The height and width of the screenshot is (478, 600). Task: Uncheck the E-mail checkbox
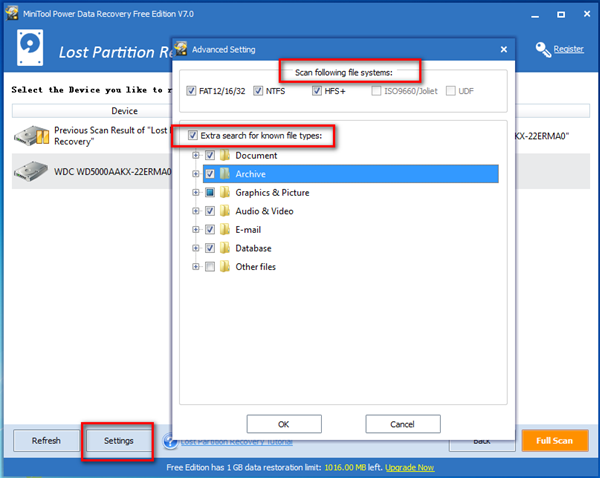tap(210, 230)
